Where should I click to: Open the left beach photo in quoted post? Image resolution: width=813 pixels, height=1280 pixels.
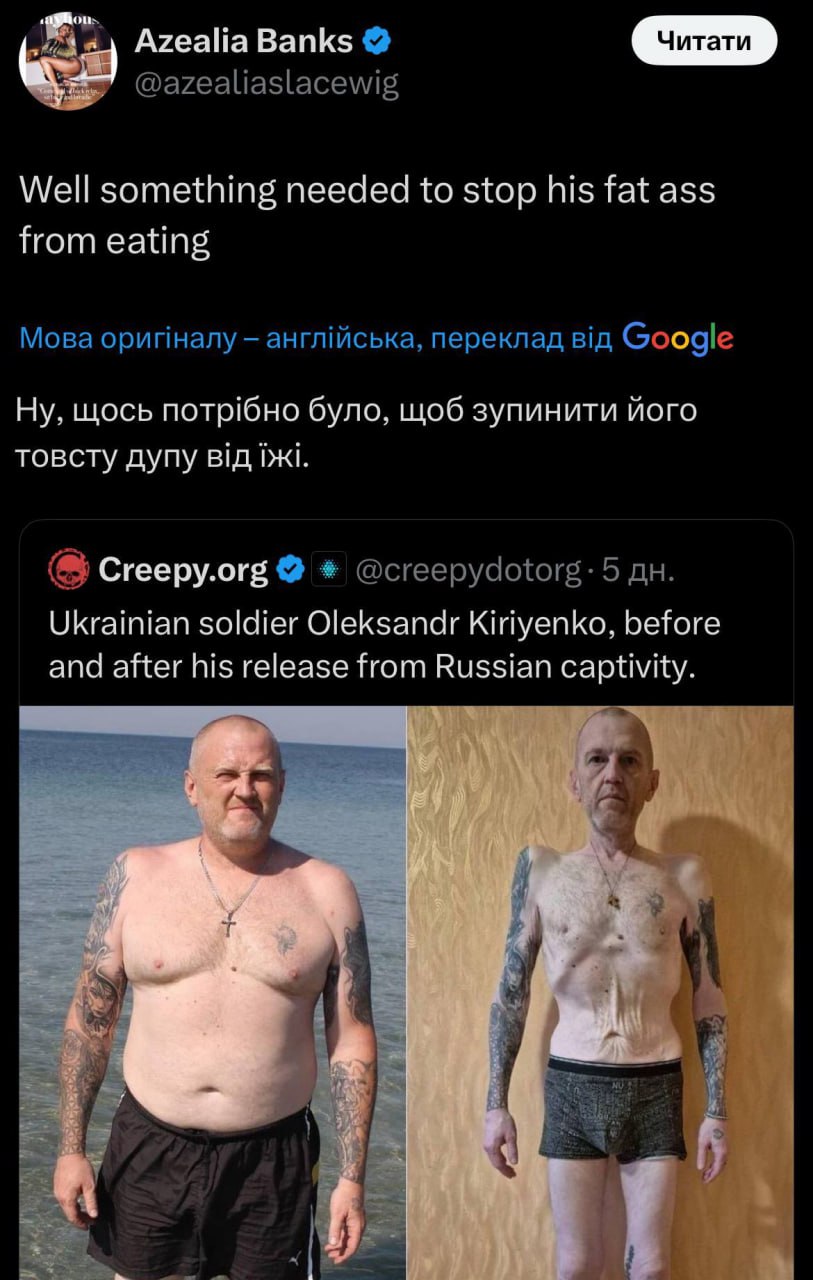click(x=212, y=992)
